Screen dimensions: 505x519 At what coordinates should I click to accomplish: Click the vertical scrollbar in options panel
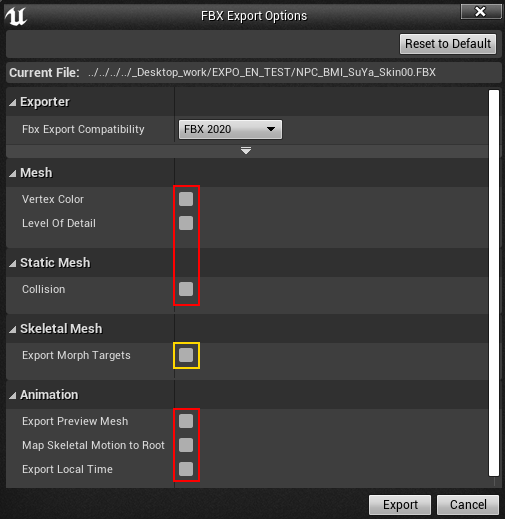(494, 283)
